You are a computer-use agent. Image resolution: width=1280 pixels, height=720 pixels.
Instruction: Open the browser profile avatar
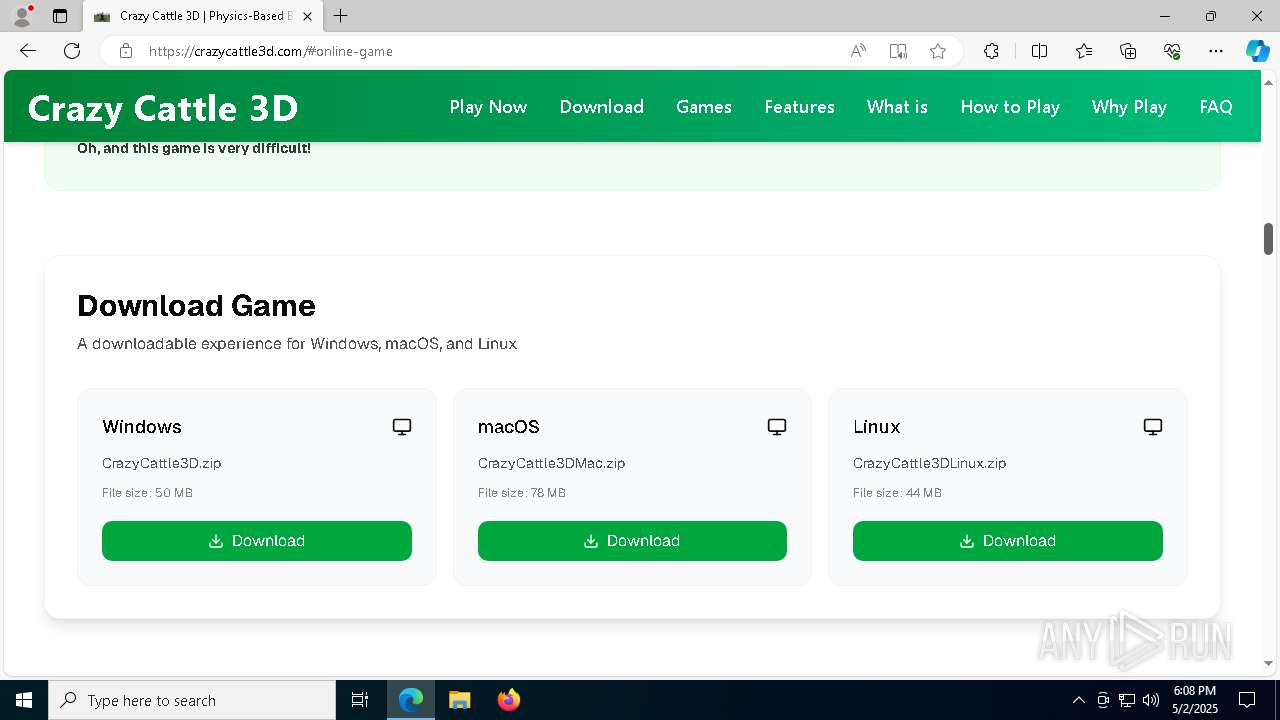[22, 16]
